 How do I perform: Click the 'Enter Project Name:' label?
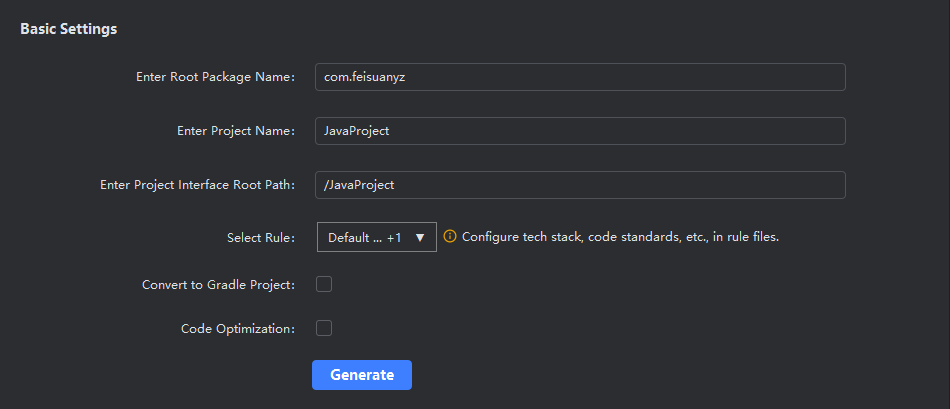tap(235, 131)
